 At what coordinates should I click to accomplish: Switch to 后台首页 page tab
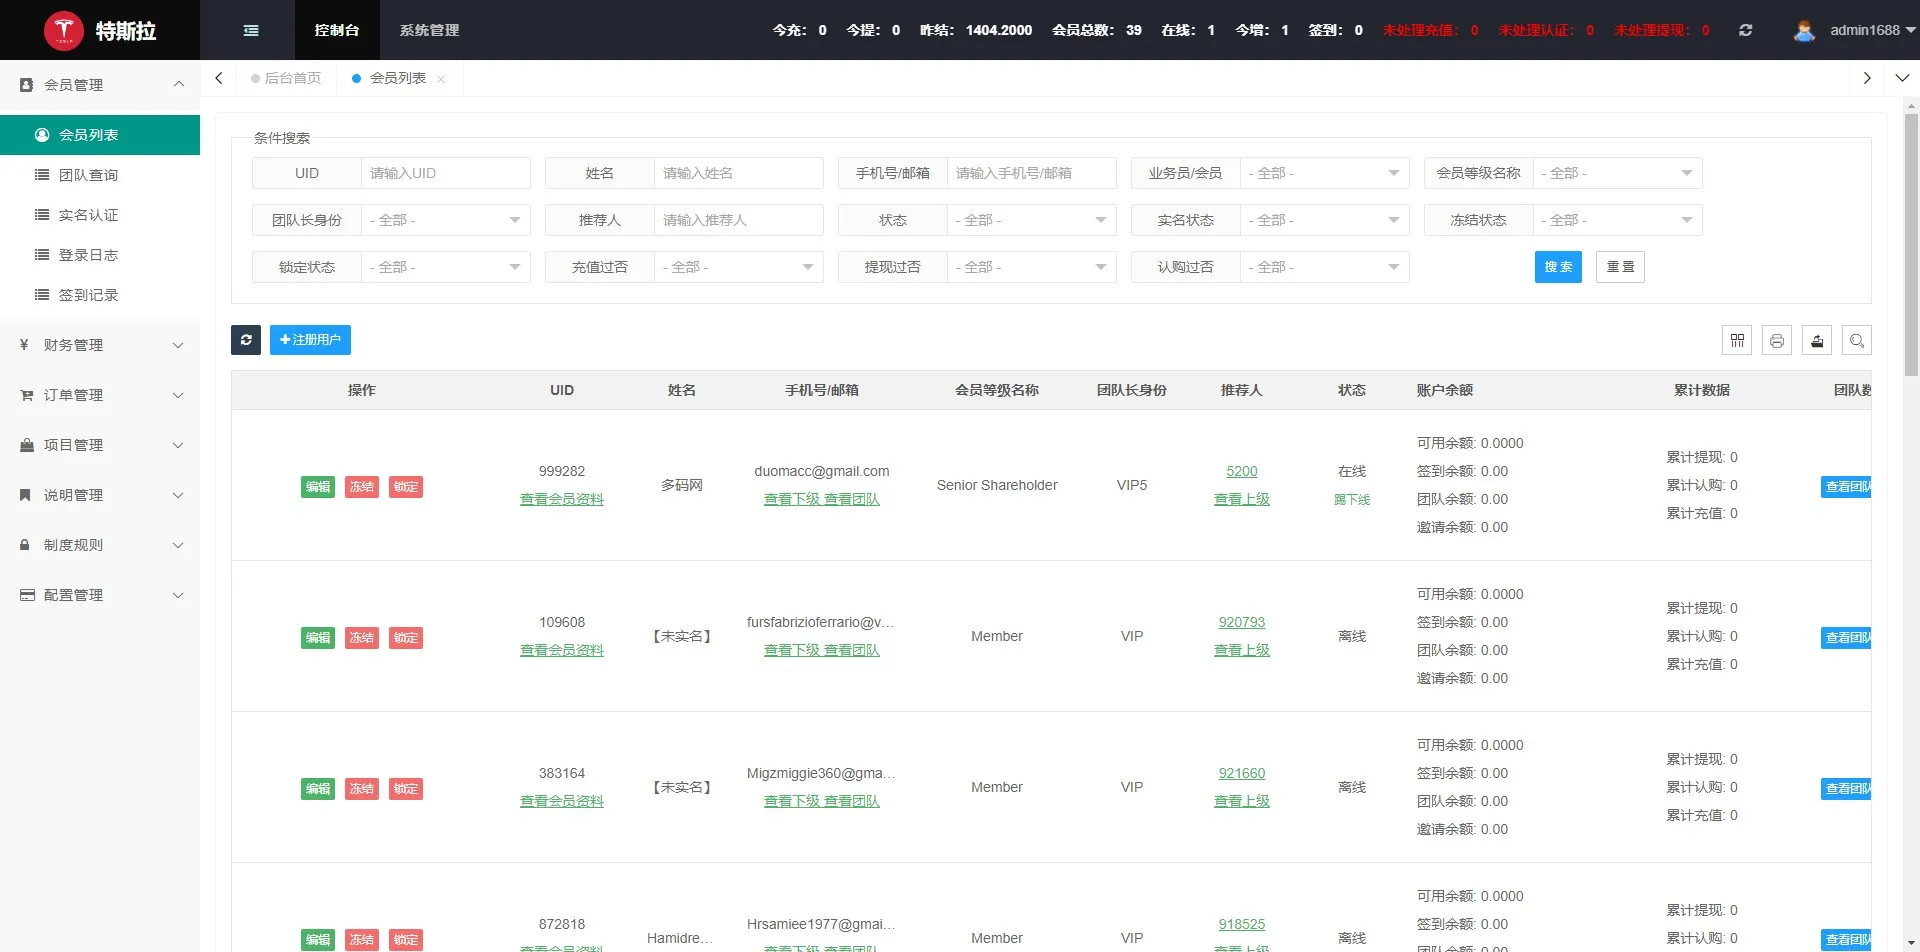287,78
